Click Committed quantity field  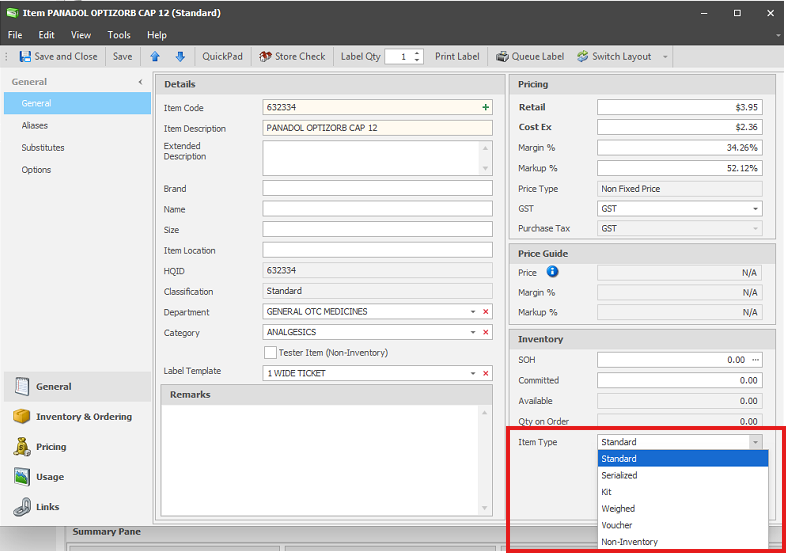[680, 381]
